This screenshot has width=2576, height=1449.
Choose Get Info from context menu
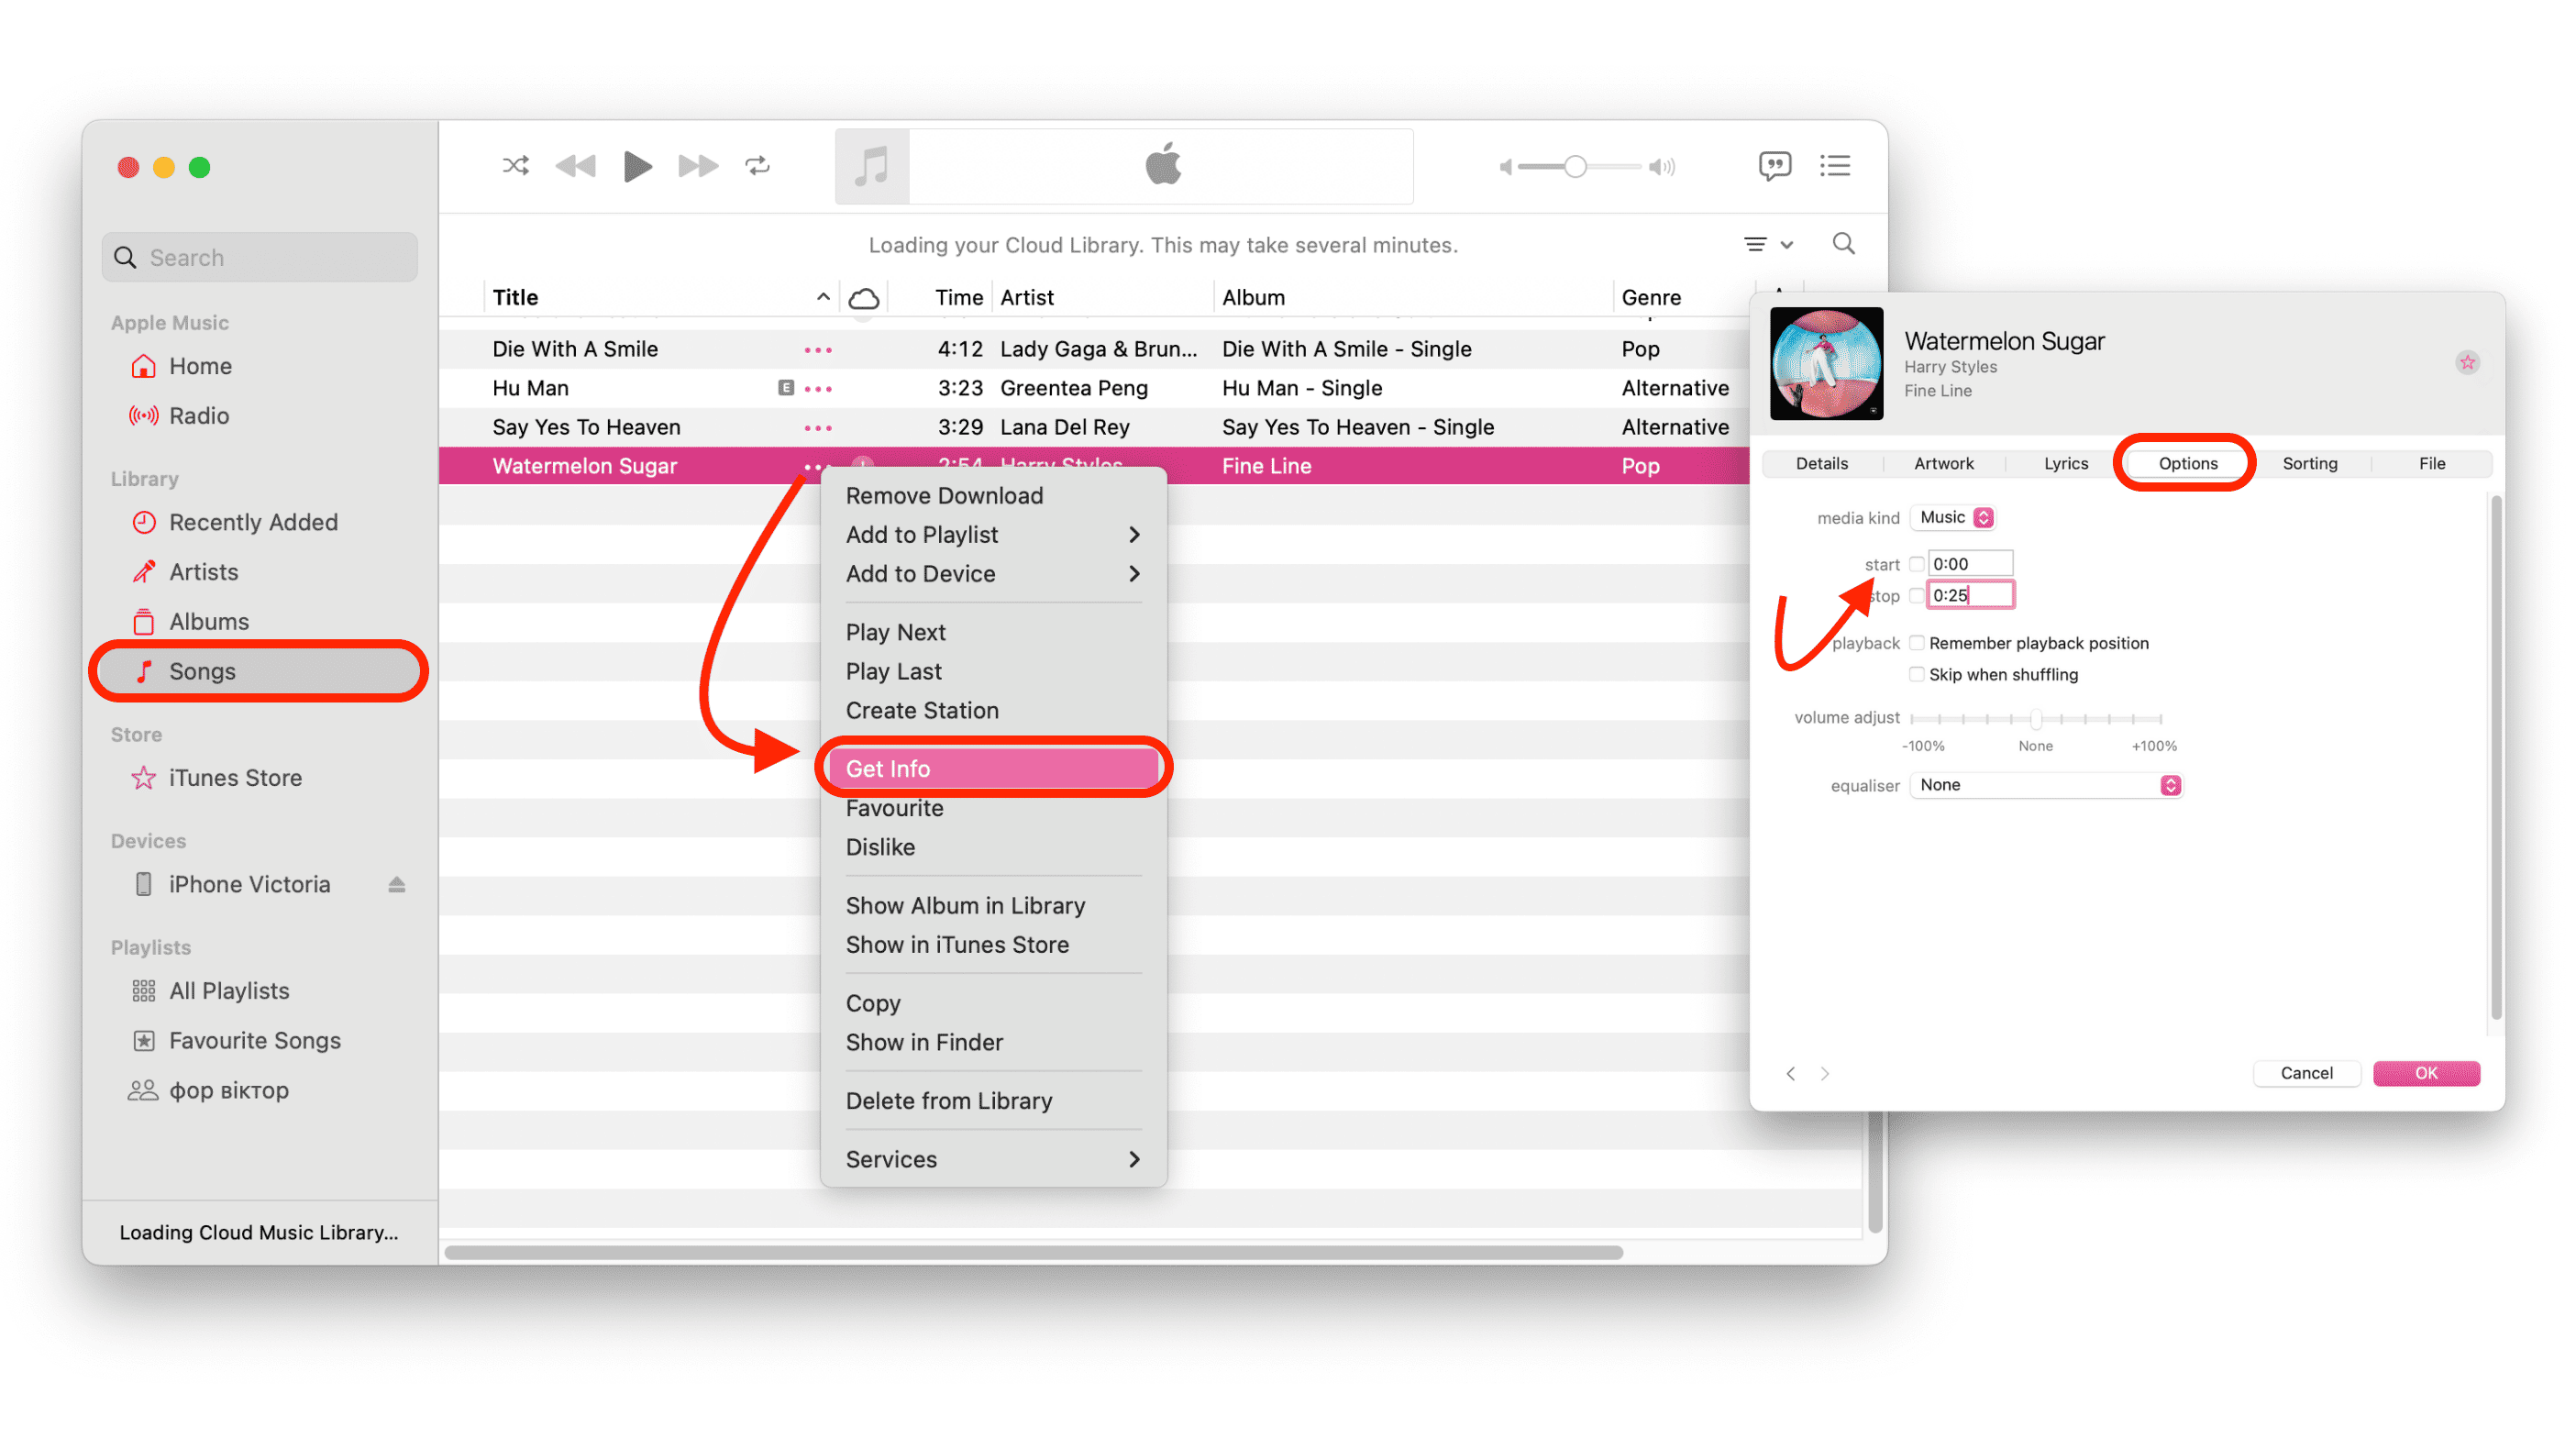coord(993,769)
